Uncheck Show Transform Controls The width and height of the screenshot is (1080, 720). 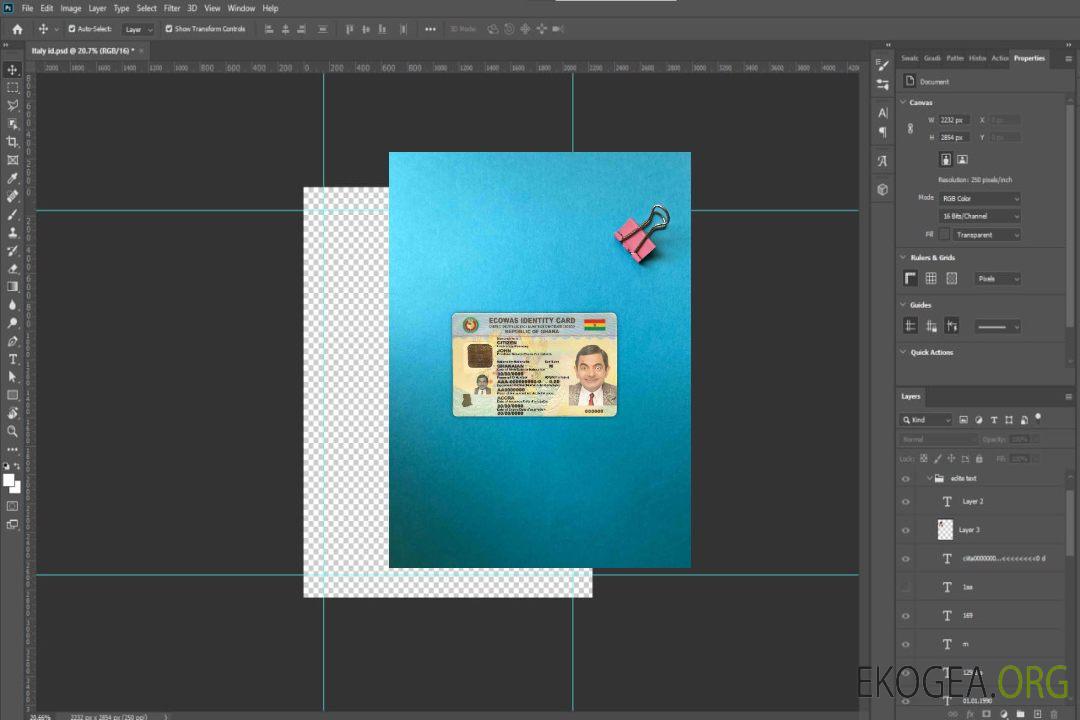point(169,29)
